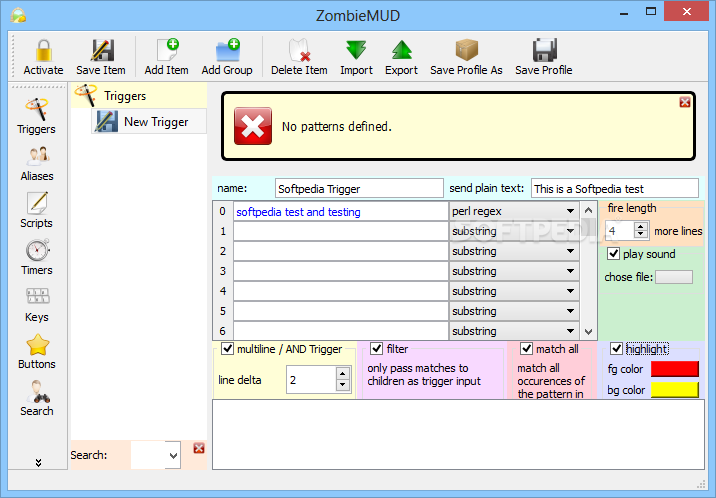Select the Triggers root tree node

[138, 95]
